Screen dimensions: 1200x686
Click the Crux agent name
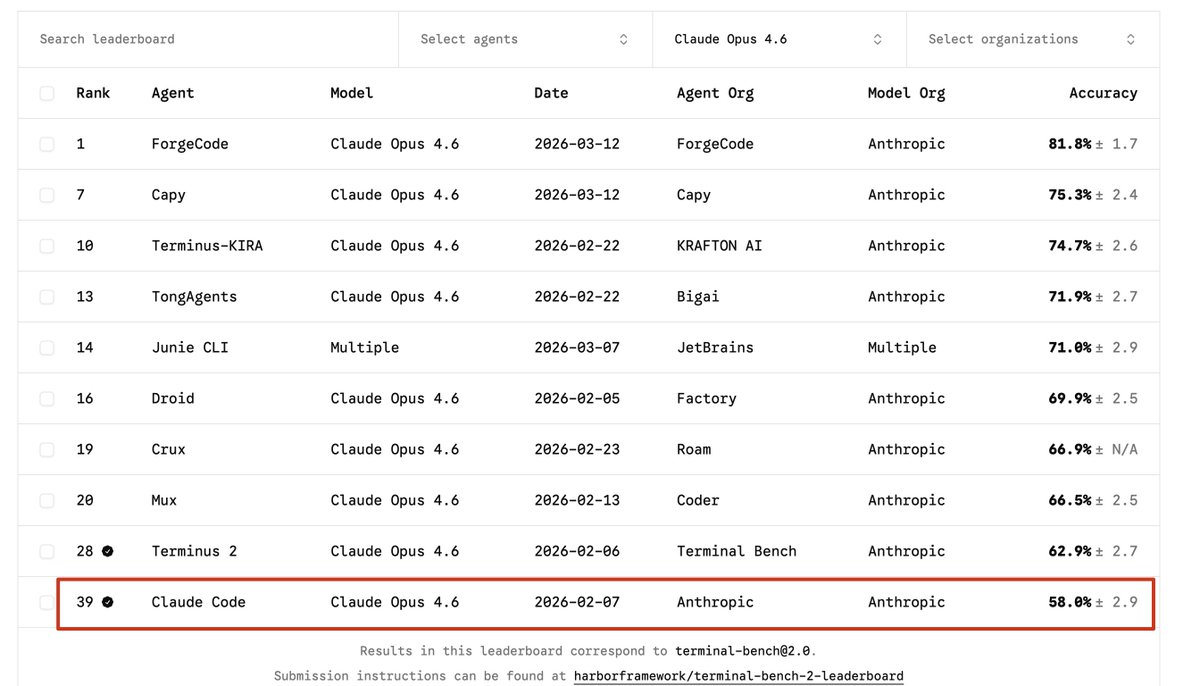pos(168,450)
